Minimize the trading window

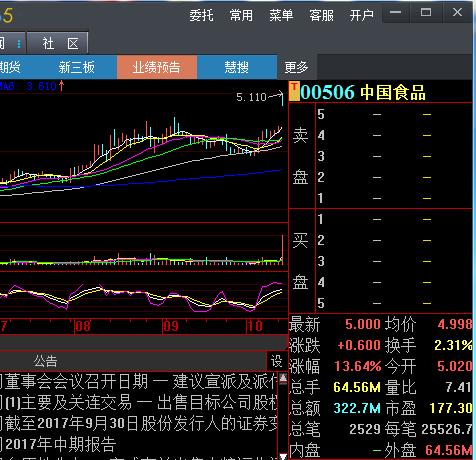pyautogui.click(x=396, y=12)
